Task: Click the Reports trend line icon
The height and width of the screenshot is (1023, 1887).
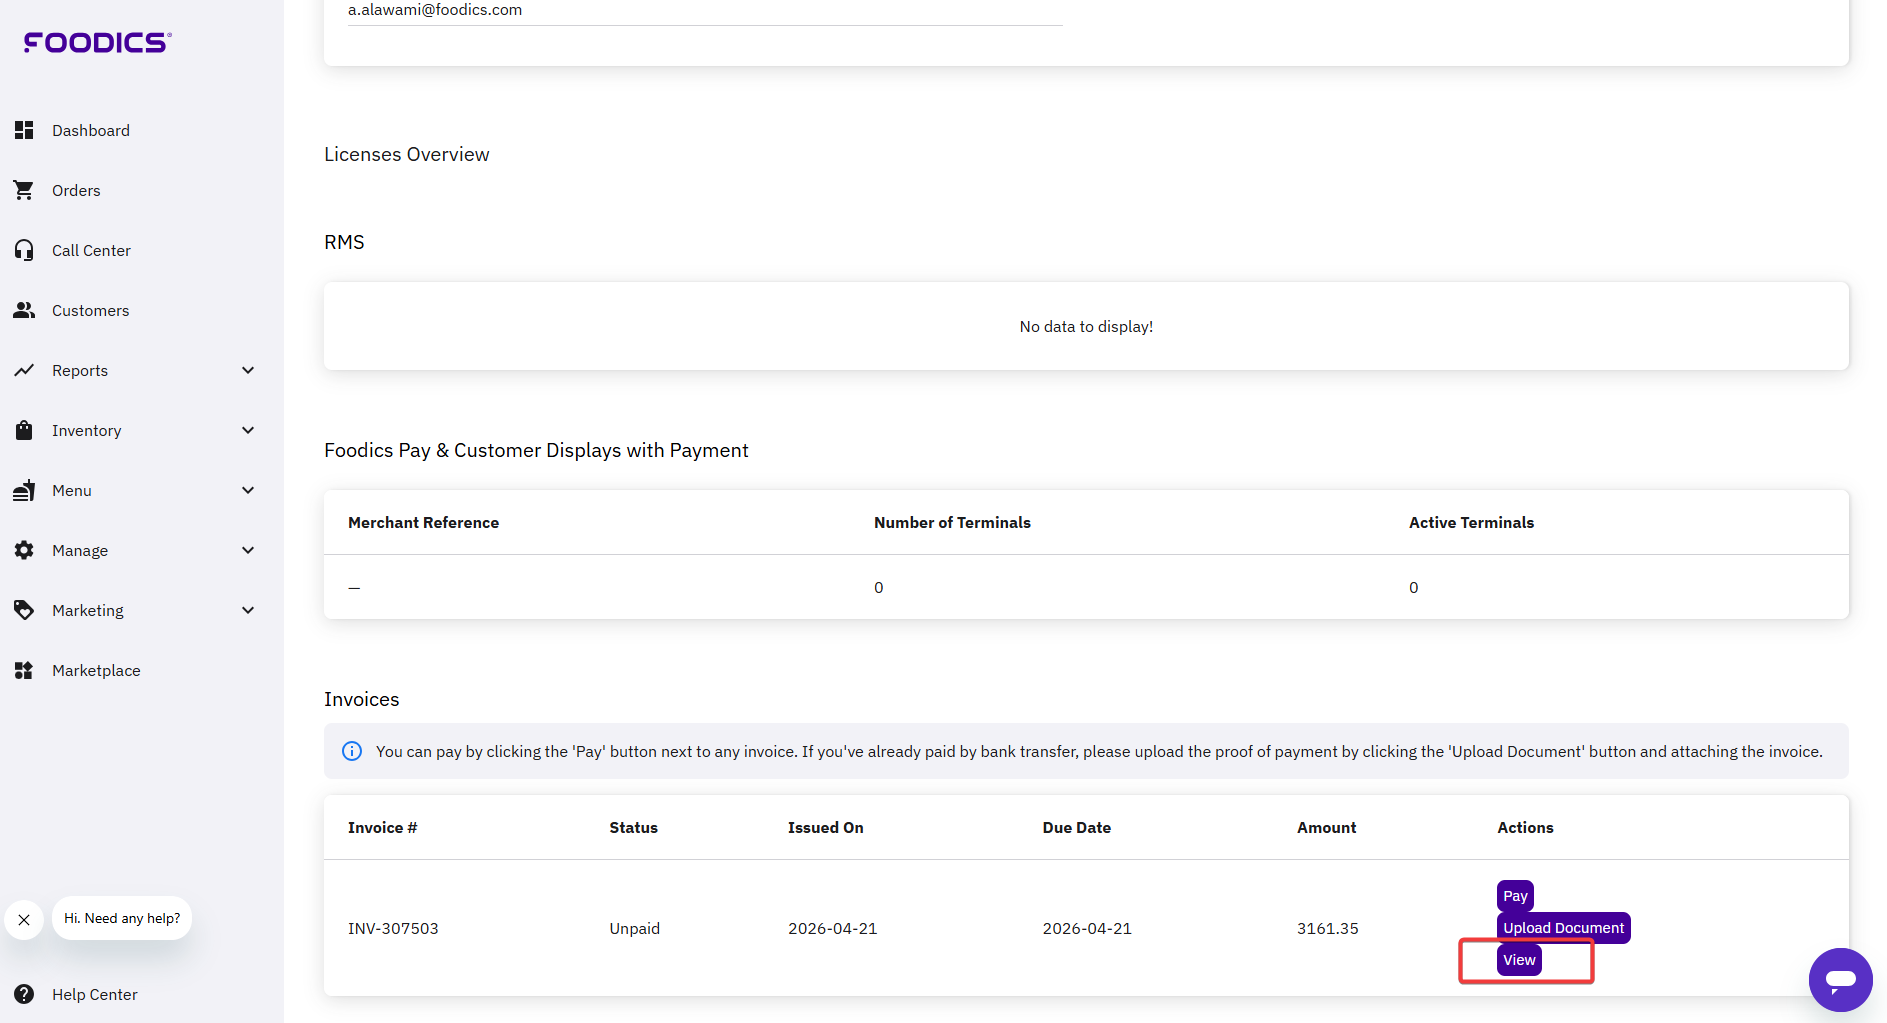Action: [x=24, y=370]
